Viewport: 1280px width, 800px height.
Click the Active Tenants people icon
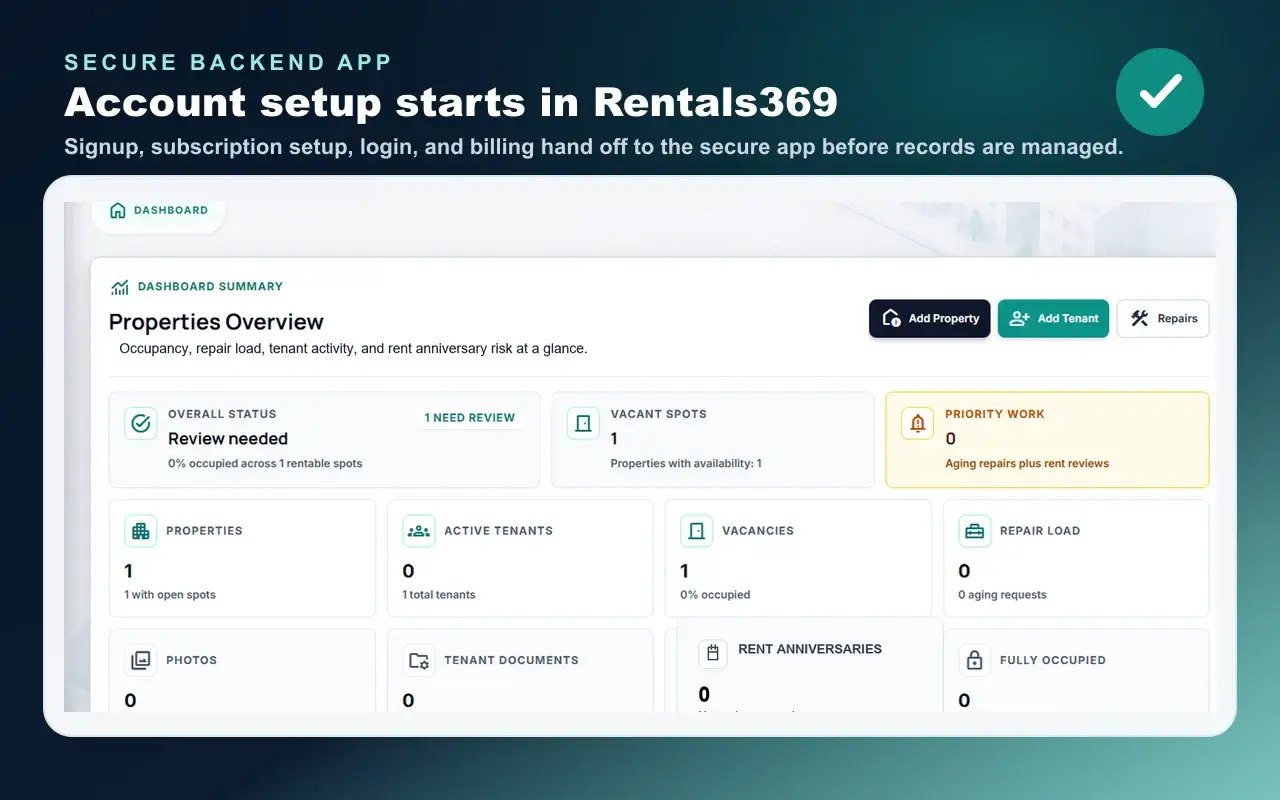[419, 531]
